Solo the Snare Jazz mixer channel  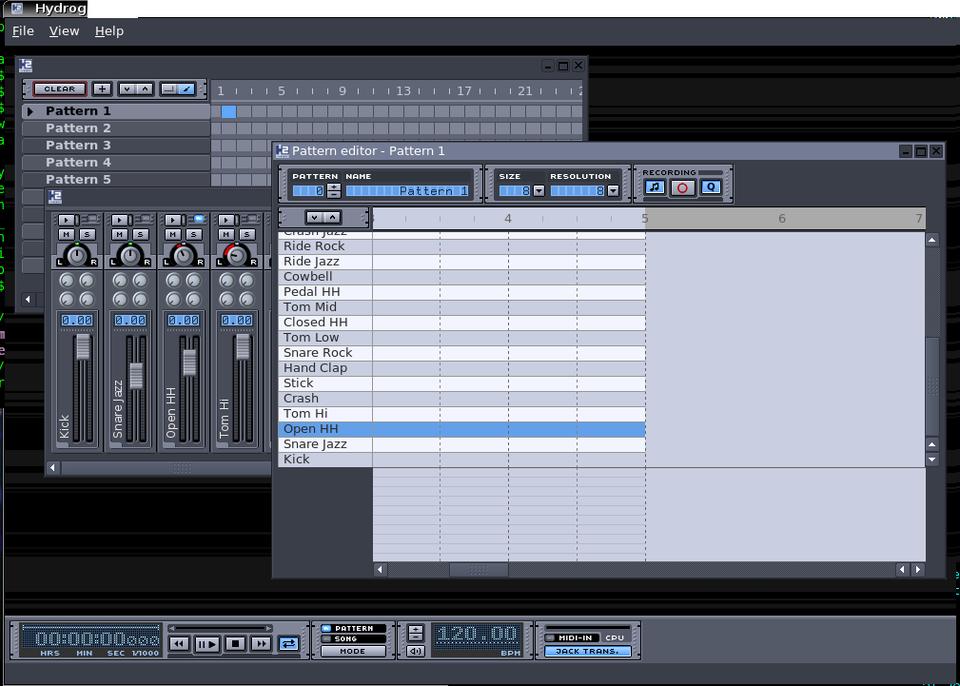click(x=140, y=235)
